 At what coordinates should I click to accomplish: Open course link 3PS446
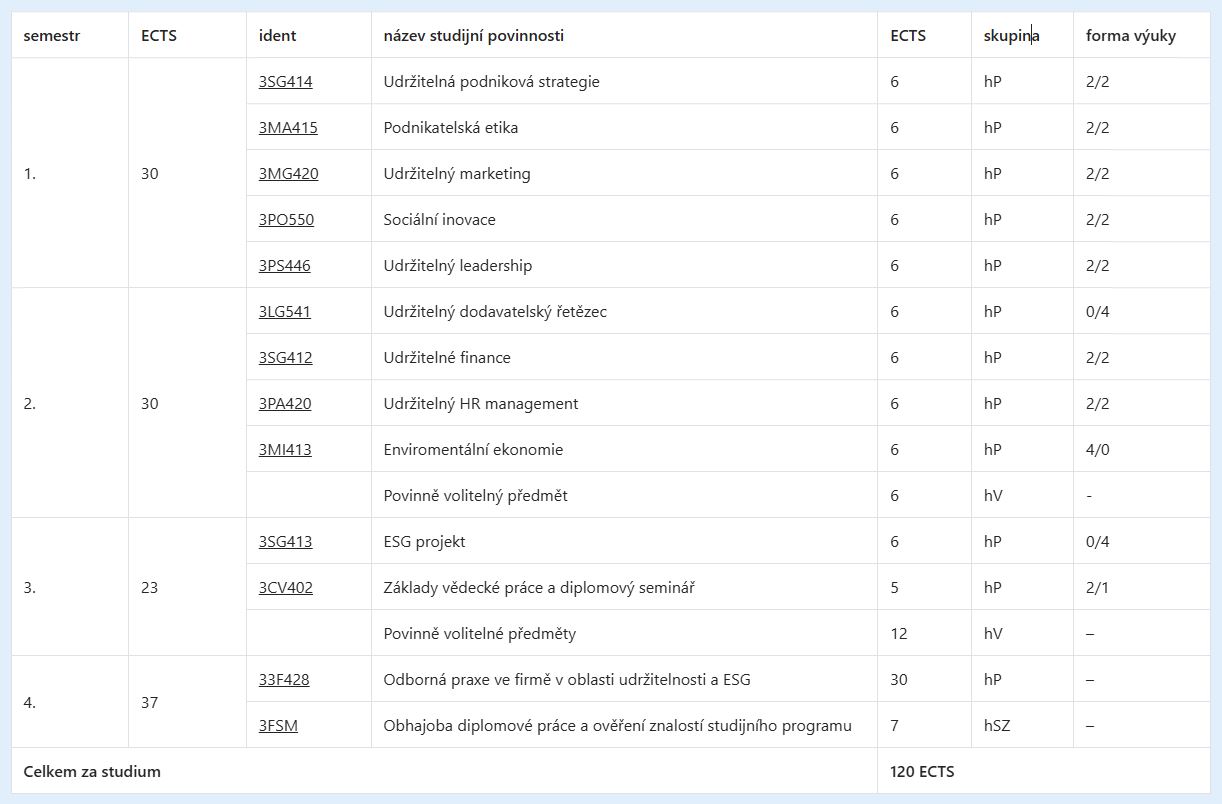tap(285, 266)
